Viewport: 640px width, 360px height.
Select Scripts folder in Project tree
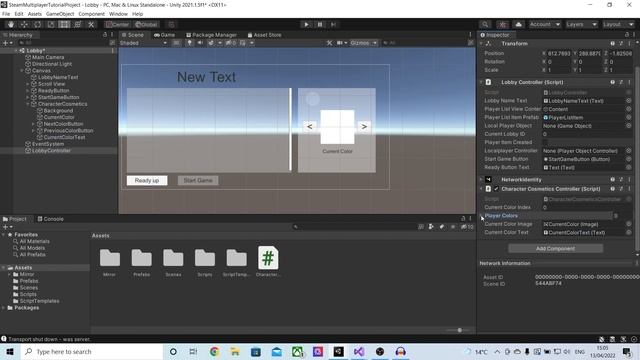28,294
